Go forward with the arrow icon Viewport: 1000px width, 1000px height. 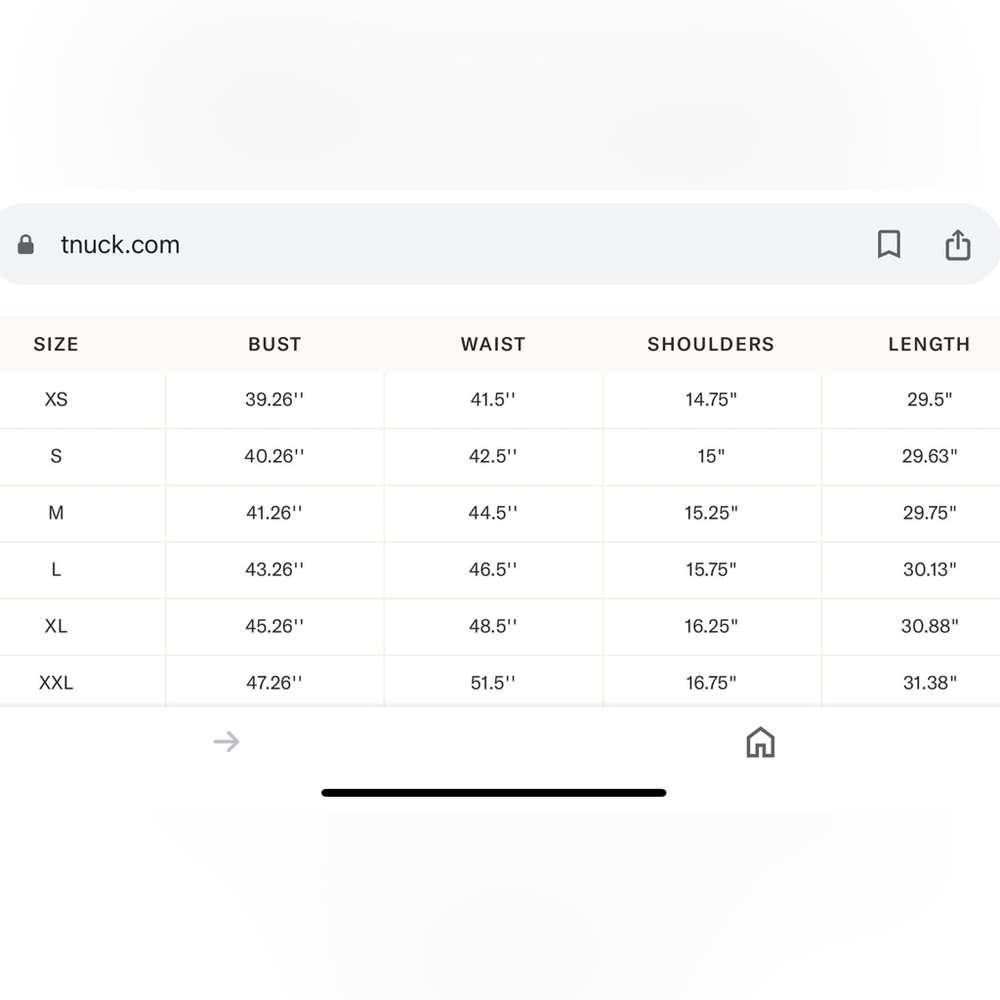coord(226,742)
